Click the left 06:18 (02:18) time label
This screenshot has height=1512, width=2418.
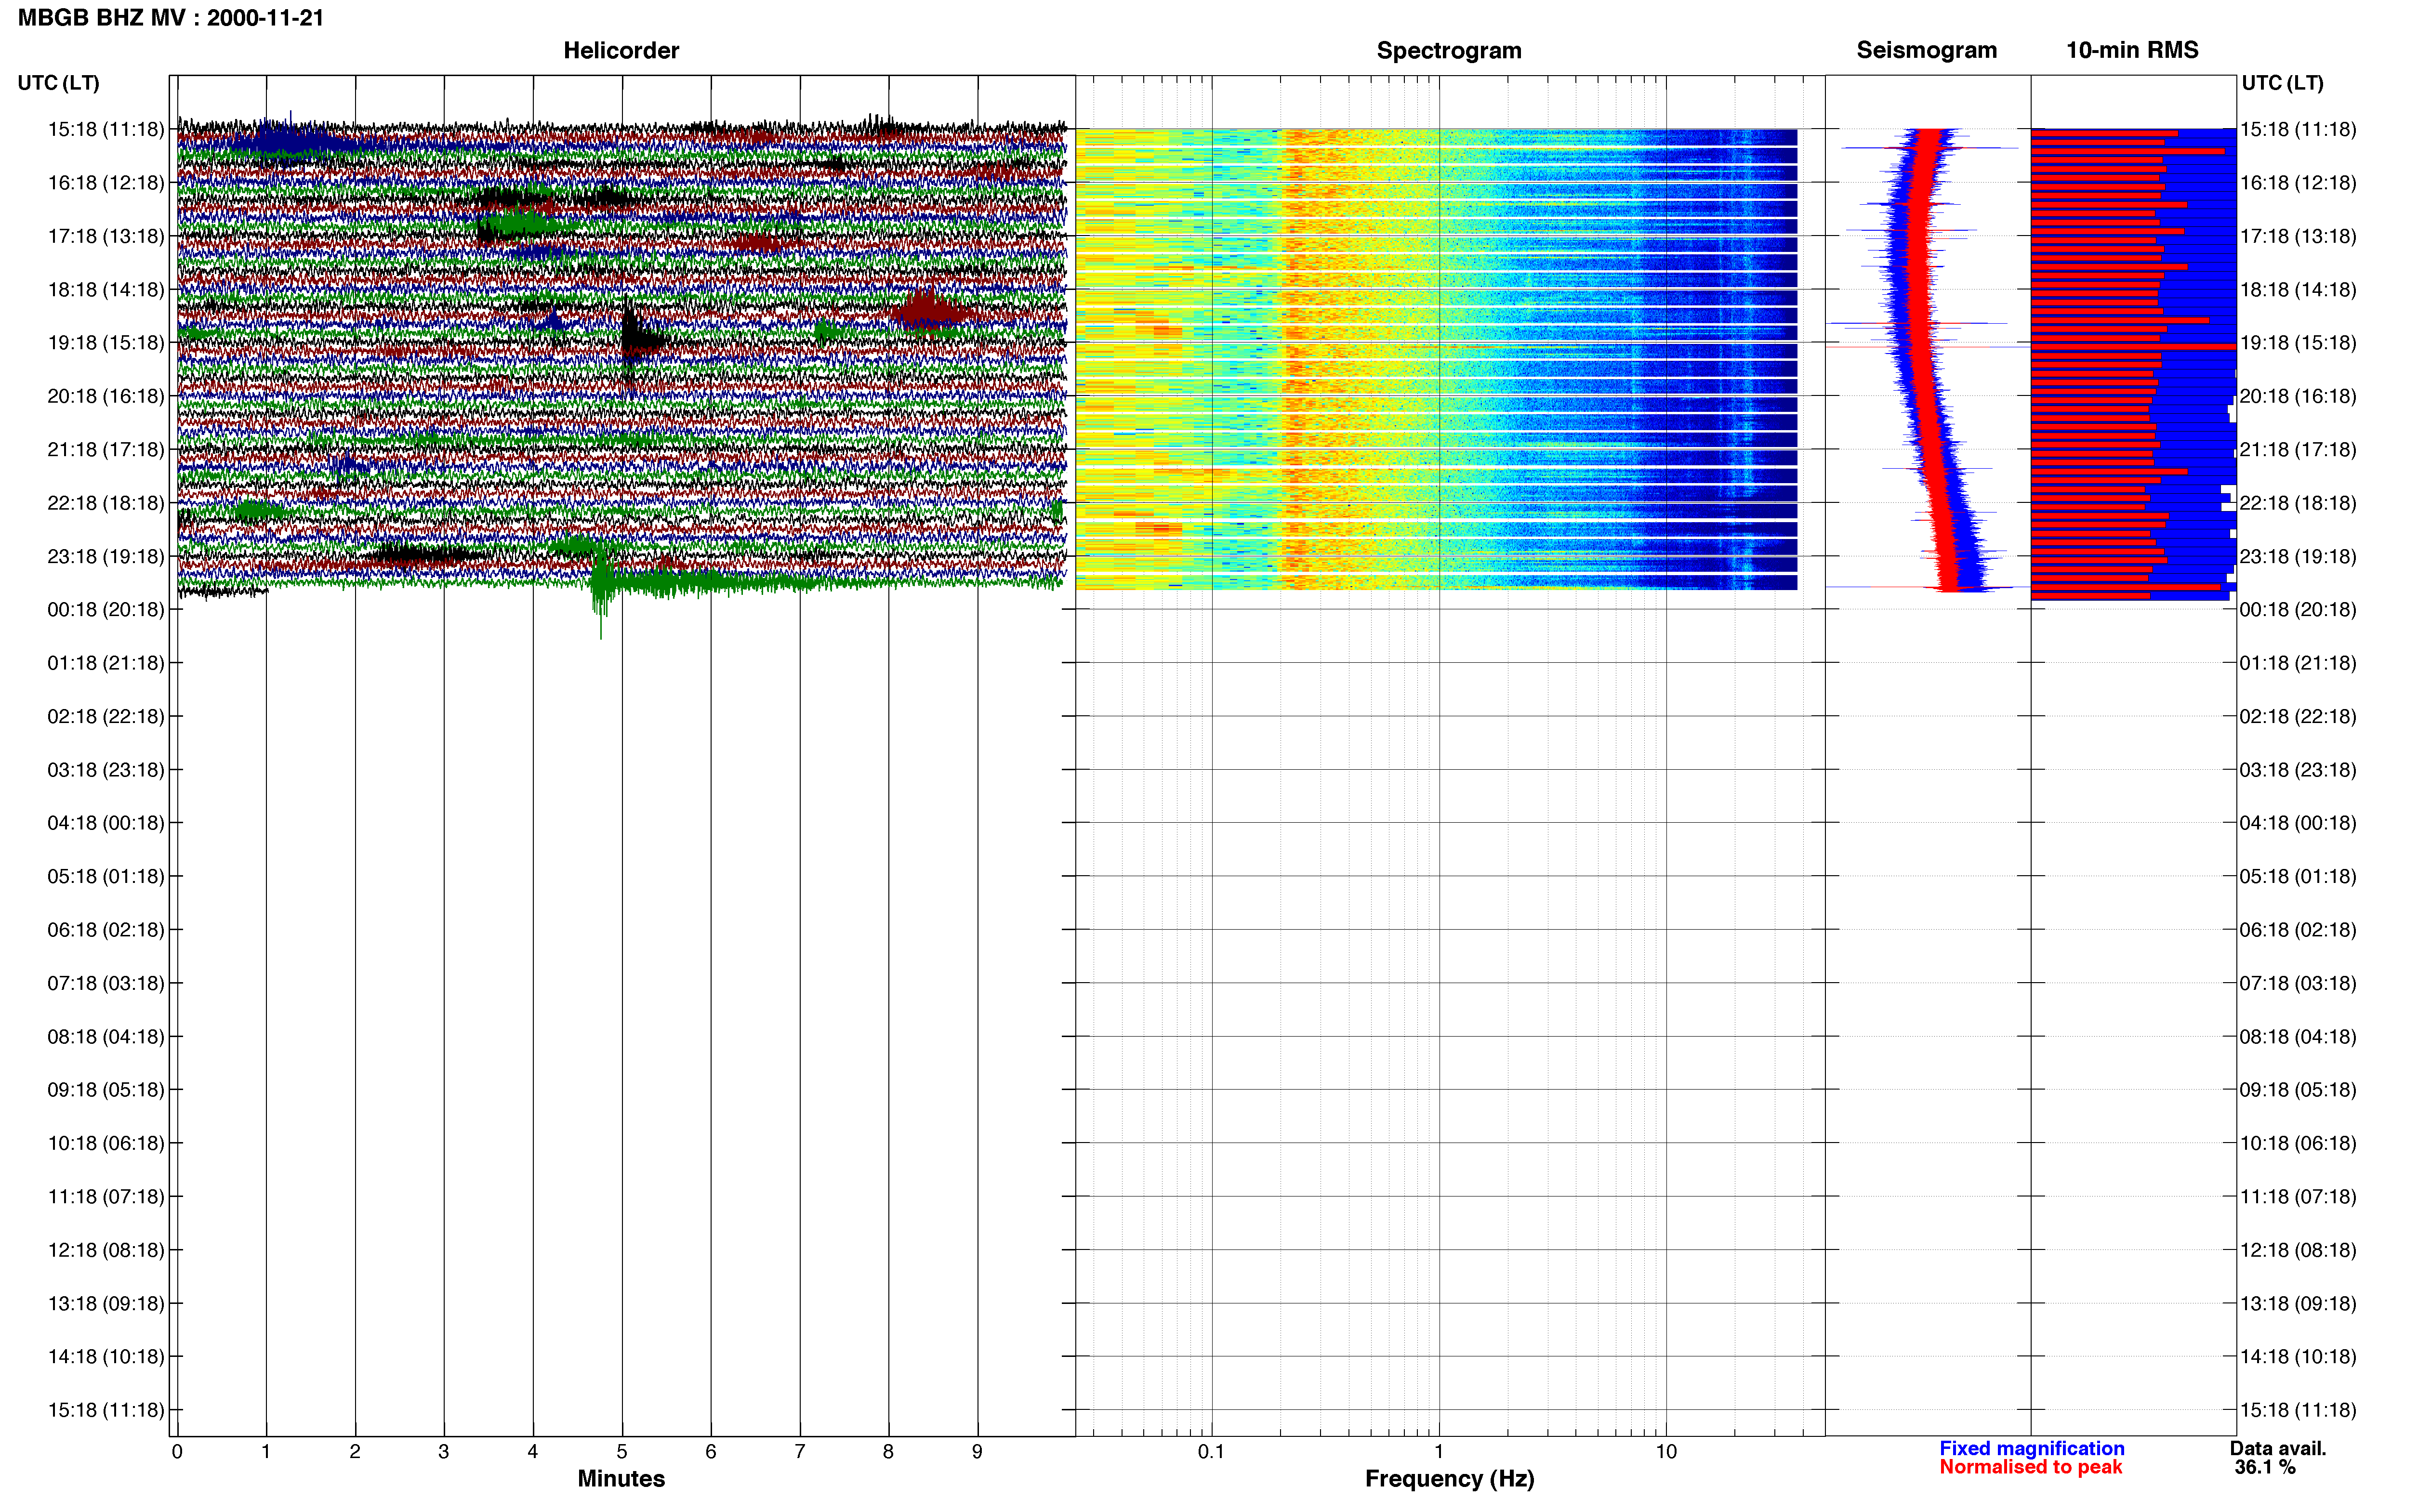pyautogui.click(x=106, y=930)
